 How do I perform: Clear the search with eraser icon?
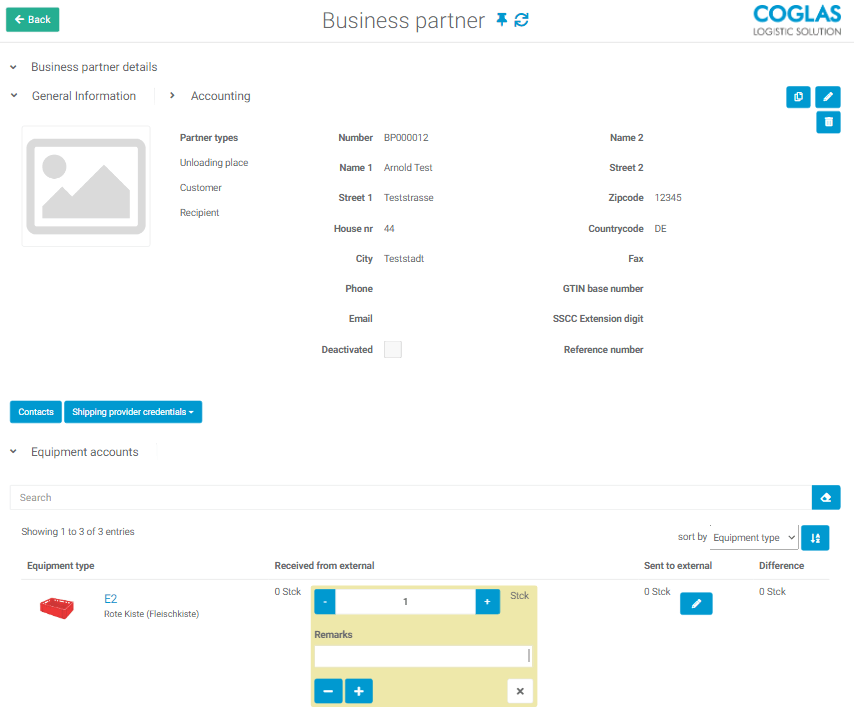coord(826,497)
